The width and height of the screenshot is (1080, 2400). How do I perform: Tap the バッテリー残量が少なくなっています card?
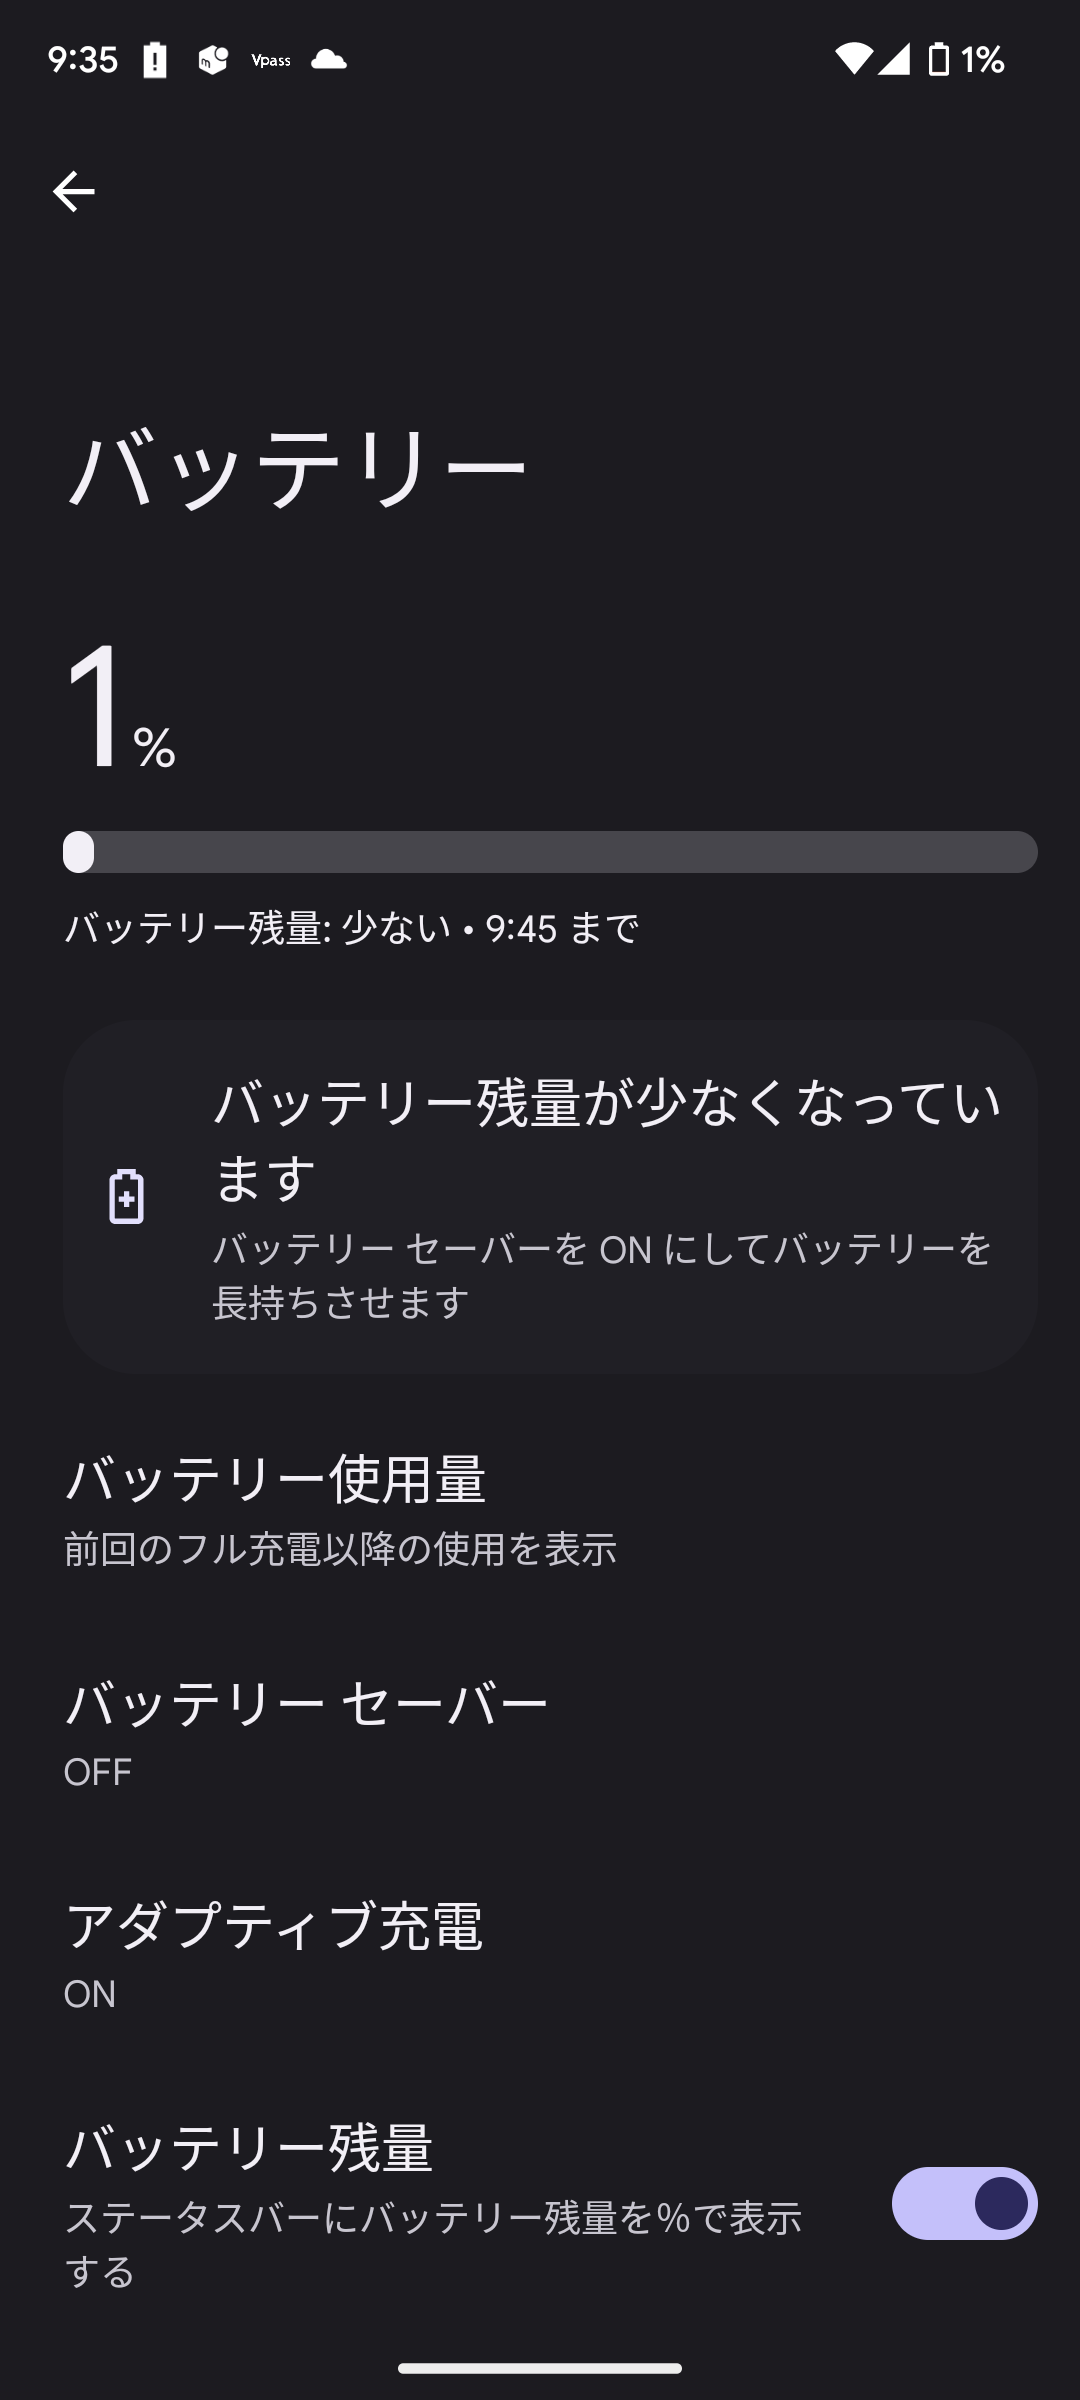click(x=550, y=1197)
